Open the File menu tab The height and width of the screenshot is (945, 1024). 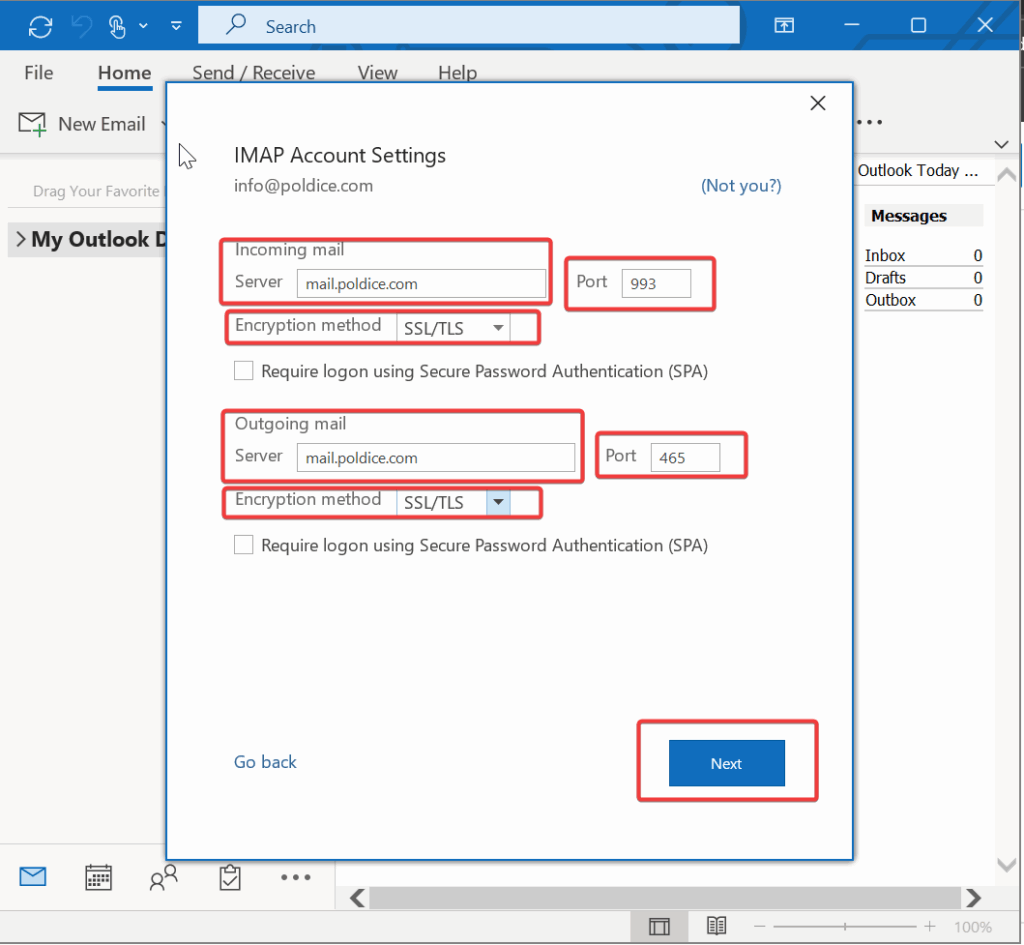coord(39,73)
